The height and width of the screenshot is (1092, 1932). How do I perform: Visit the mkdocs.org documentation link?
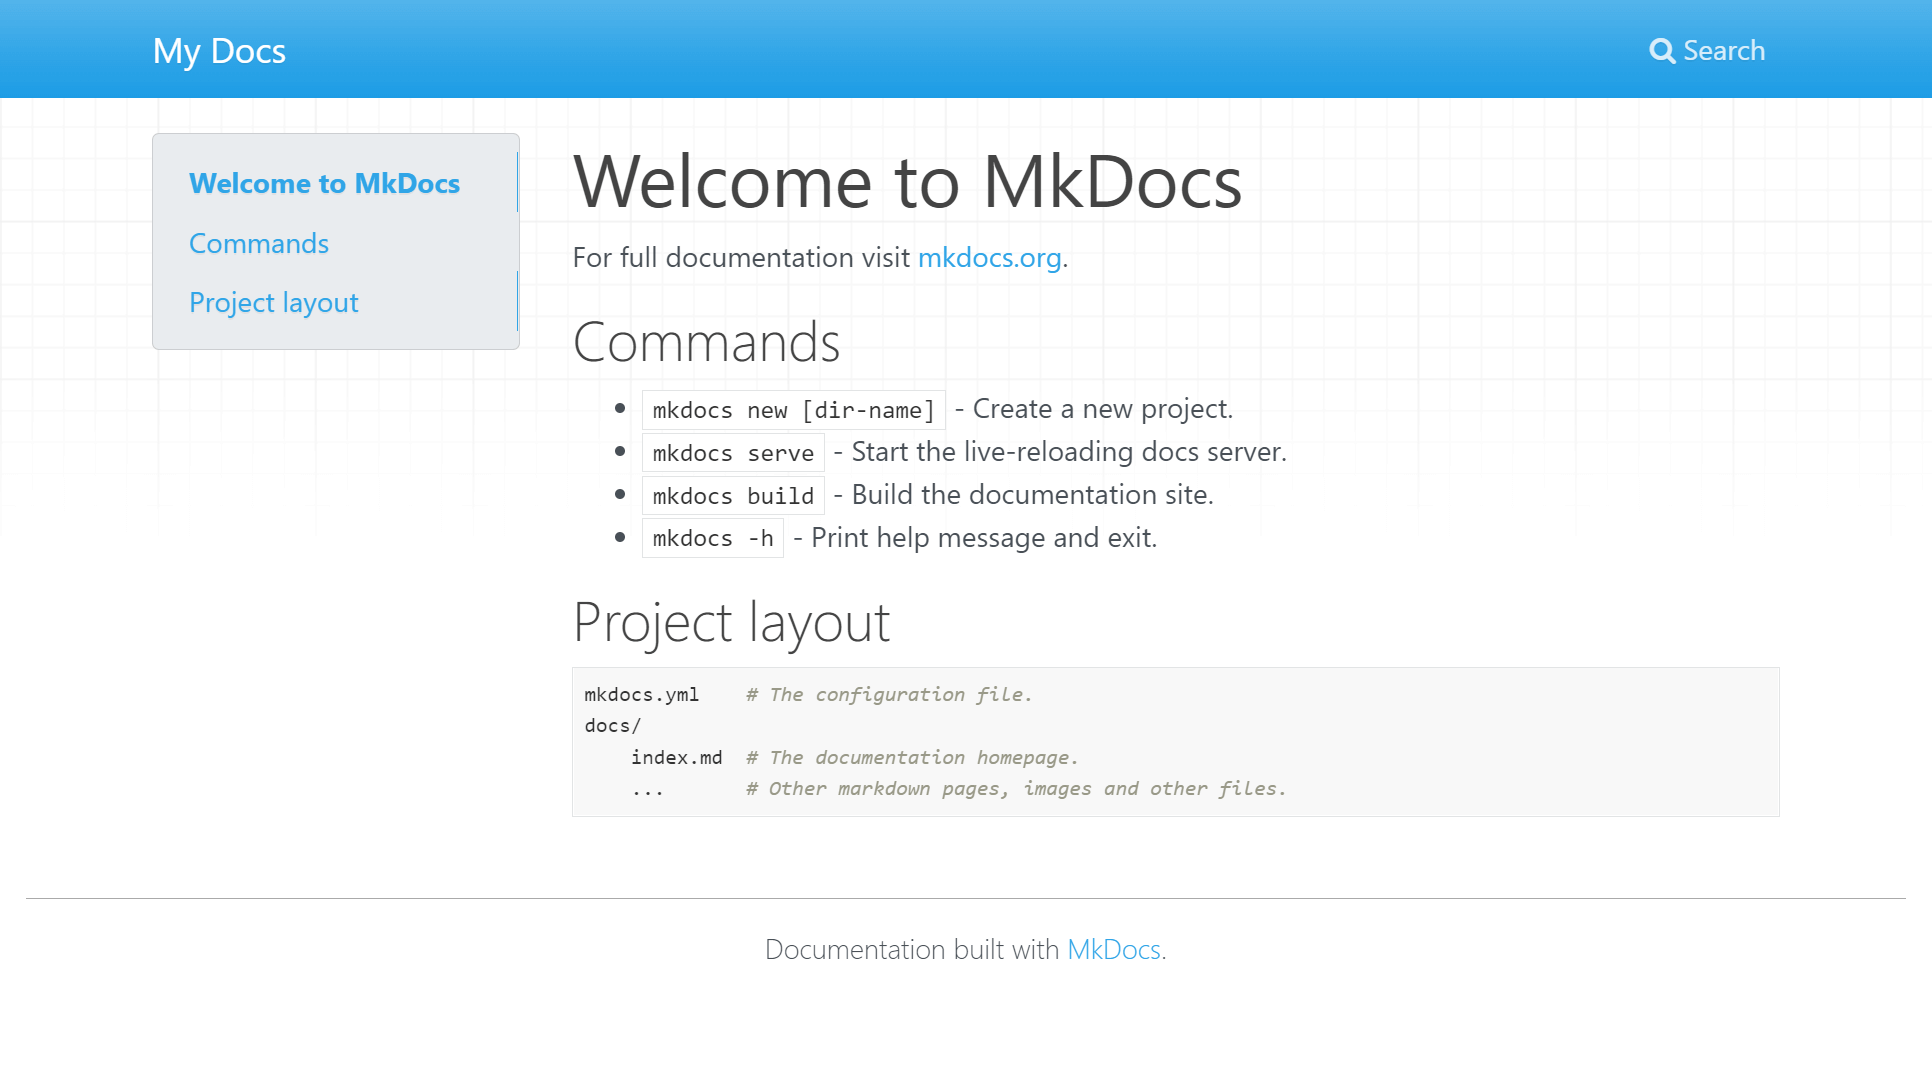click(x=988, y=258)
